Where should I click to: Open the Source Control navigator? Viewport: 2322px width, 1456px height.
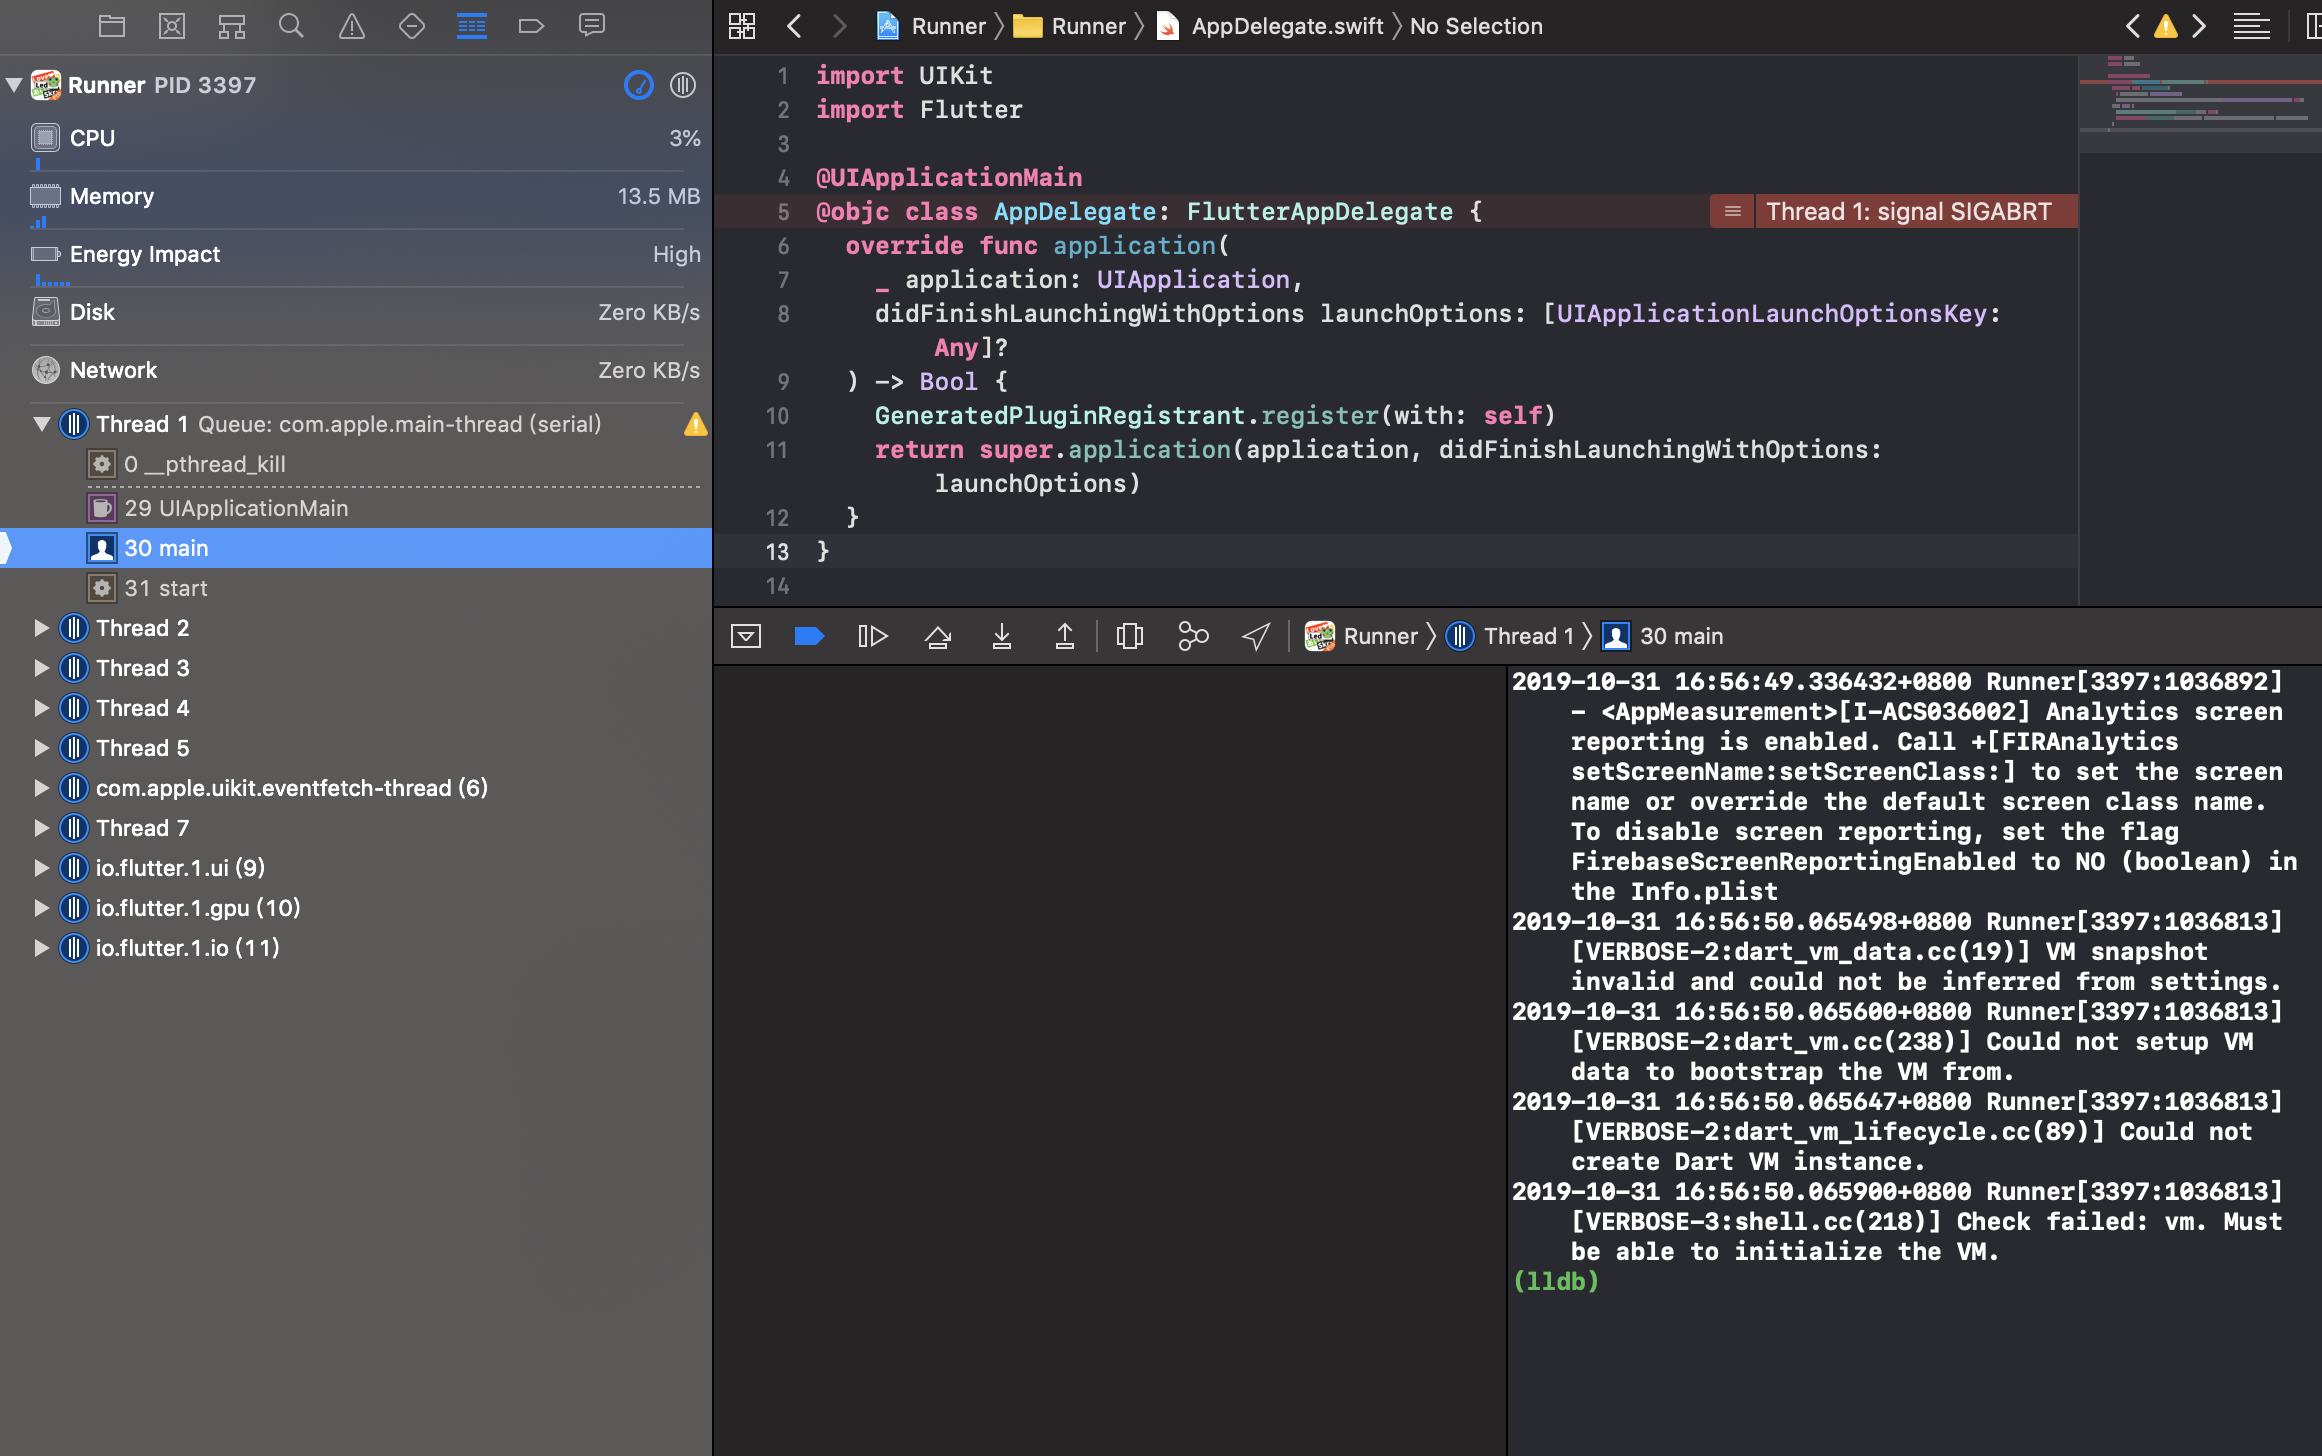172,26
